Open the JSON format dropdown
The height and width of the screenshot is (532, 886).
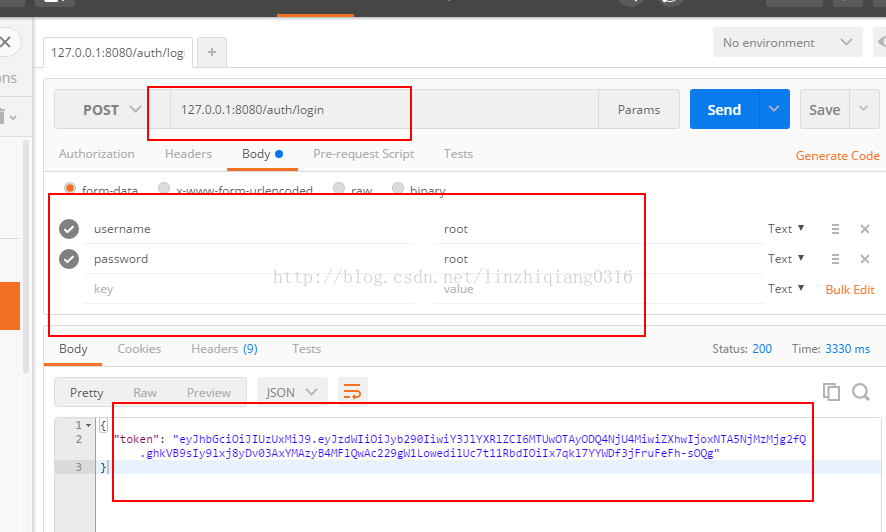tap(292, 392)
